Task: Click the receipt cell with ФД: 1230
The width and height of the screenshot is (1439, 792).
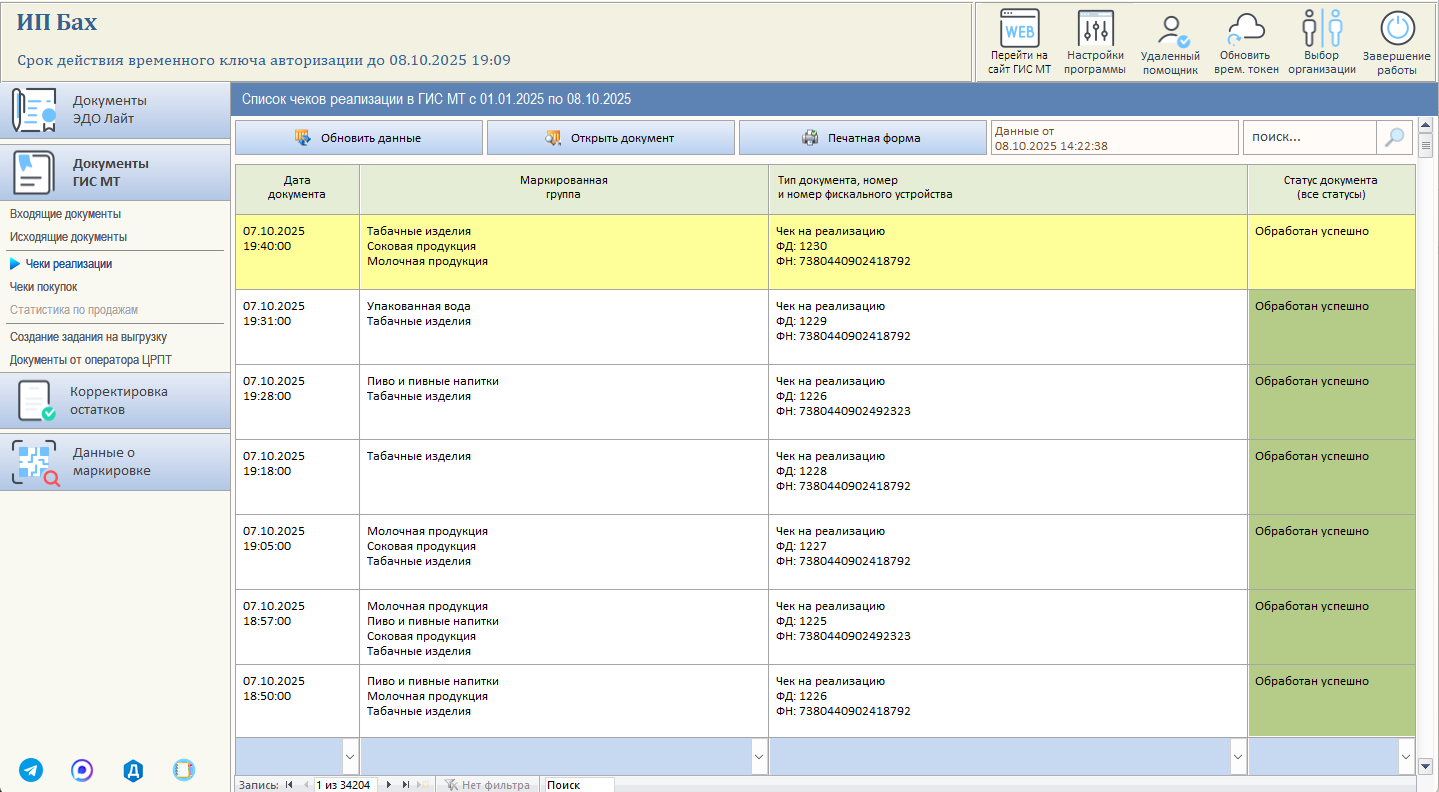Action: click(1008, 252)
